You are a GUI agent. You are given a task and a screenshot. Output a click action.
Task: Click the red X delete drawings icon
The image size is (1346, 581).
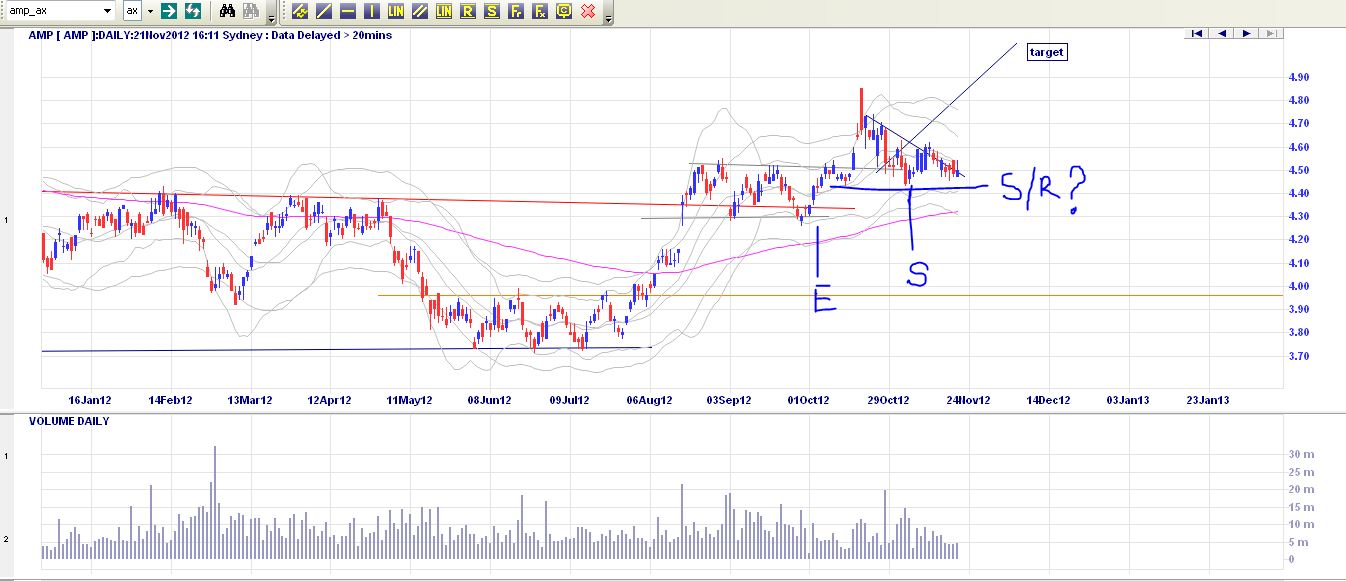(588, 11)
